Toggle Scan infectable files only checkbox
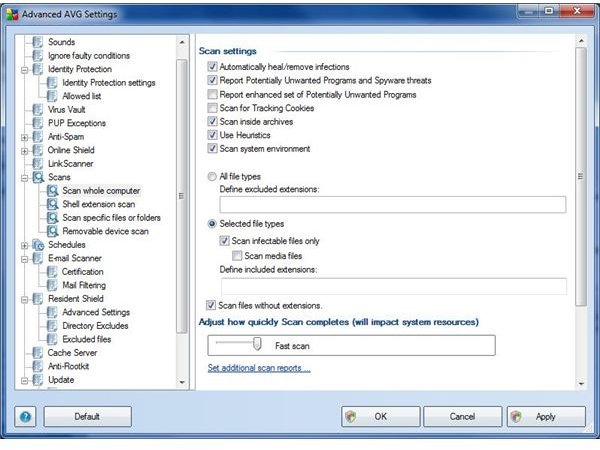Screen dimensions: 600x450 [x=224, y=241]
